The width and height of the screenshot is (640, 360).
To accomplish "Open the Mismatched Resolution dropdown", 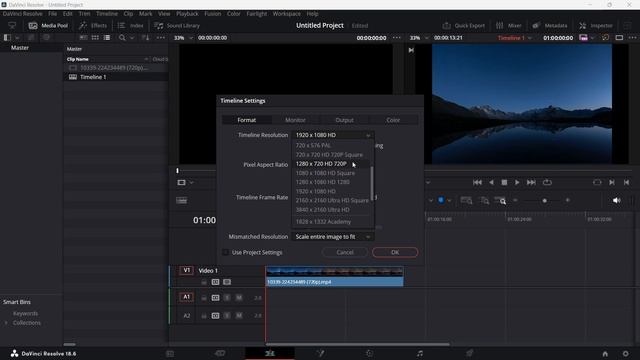I will pos(333,237).
